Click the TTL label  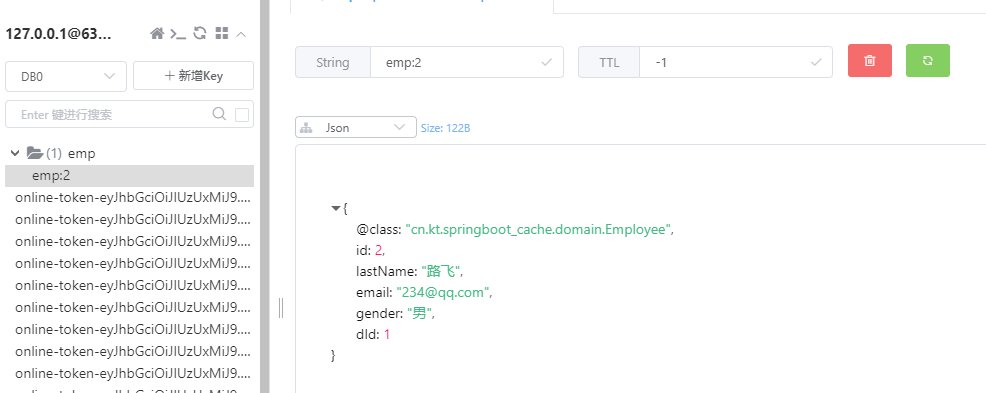tap(609, 62)
